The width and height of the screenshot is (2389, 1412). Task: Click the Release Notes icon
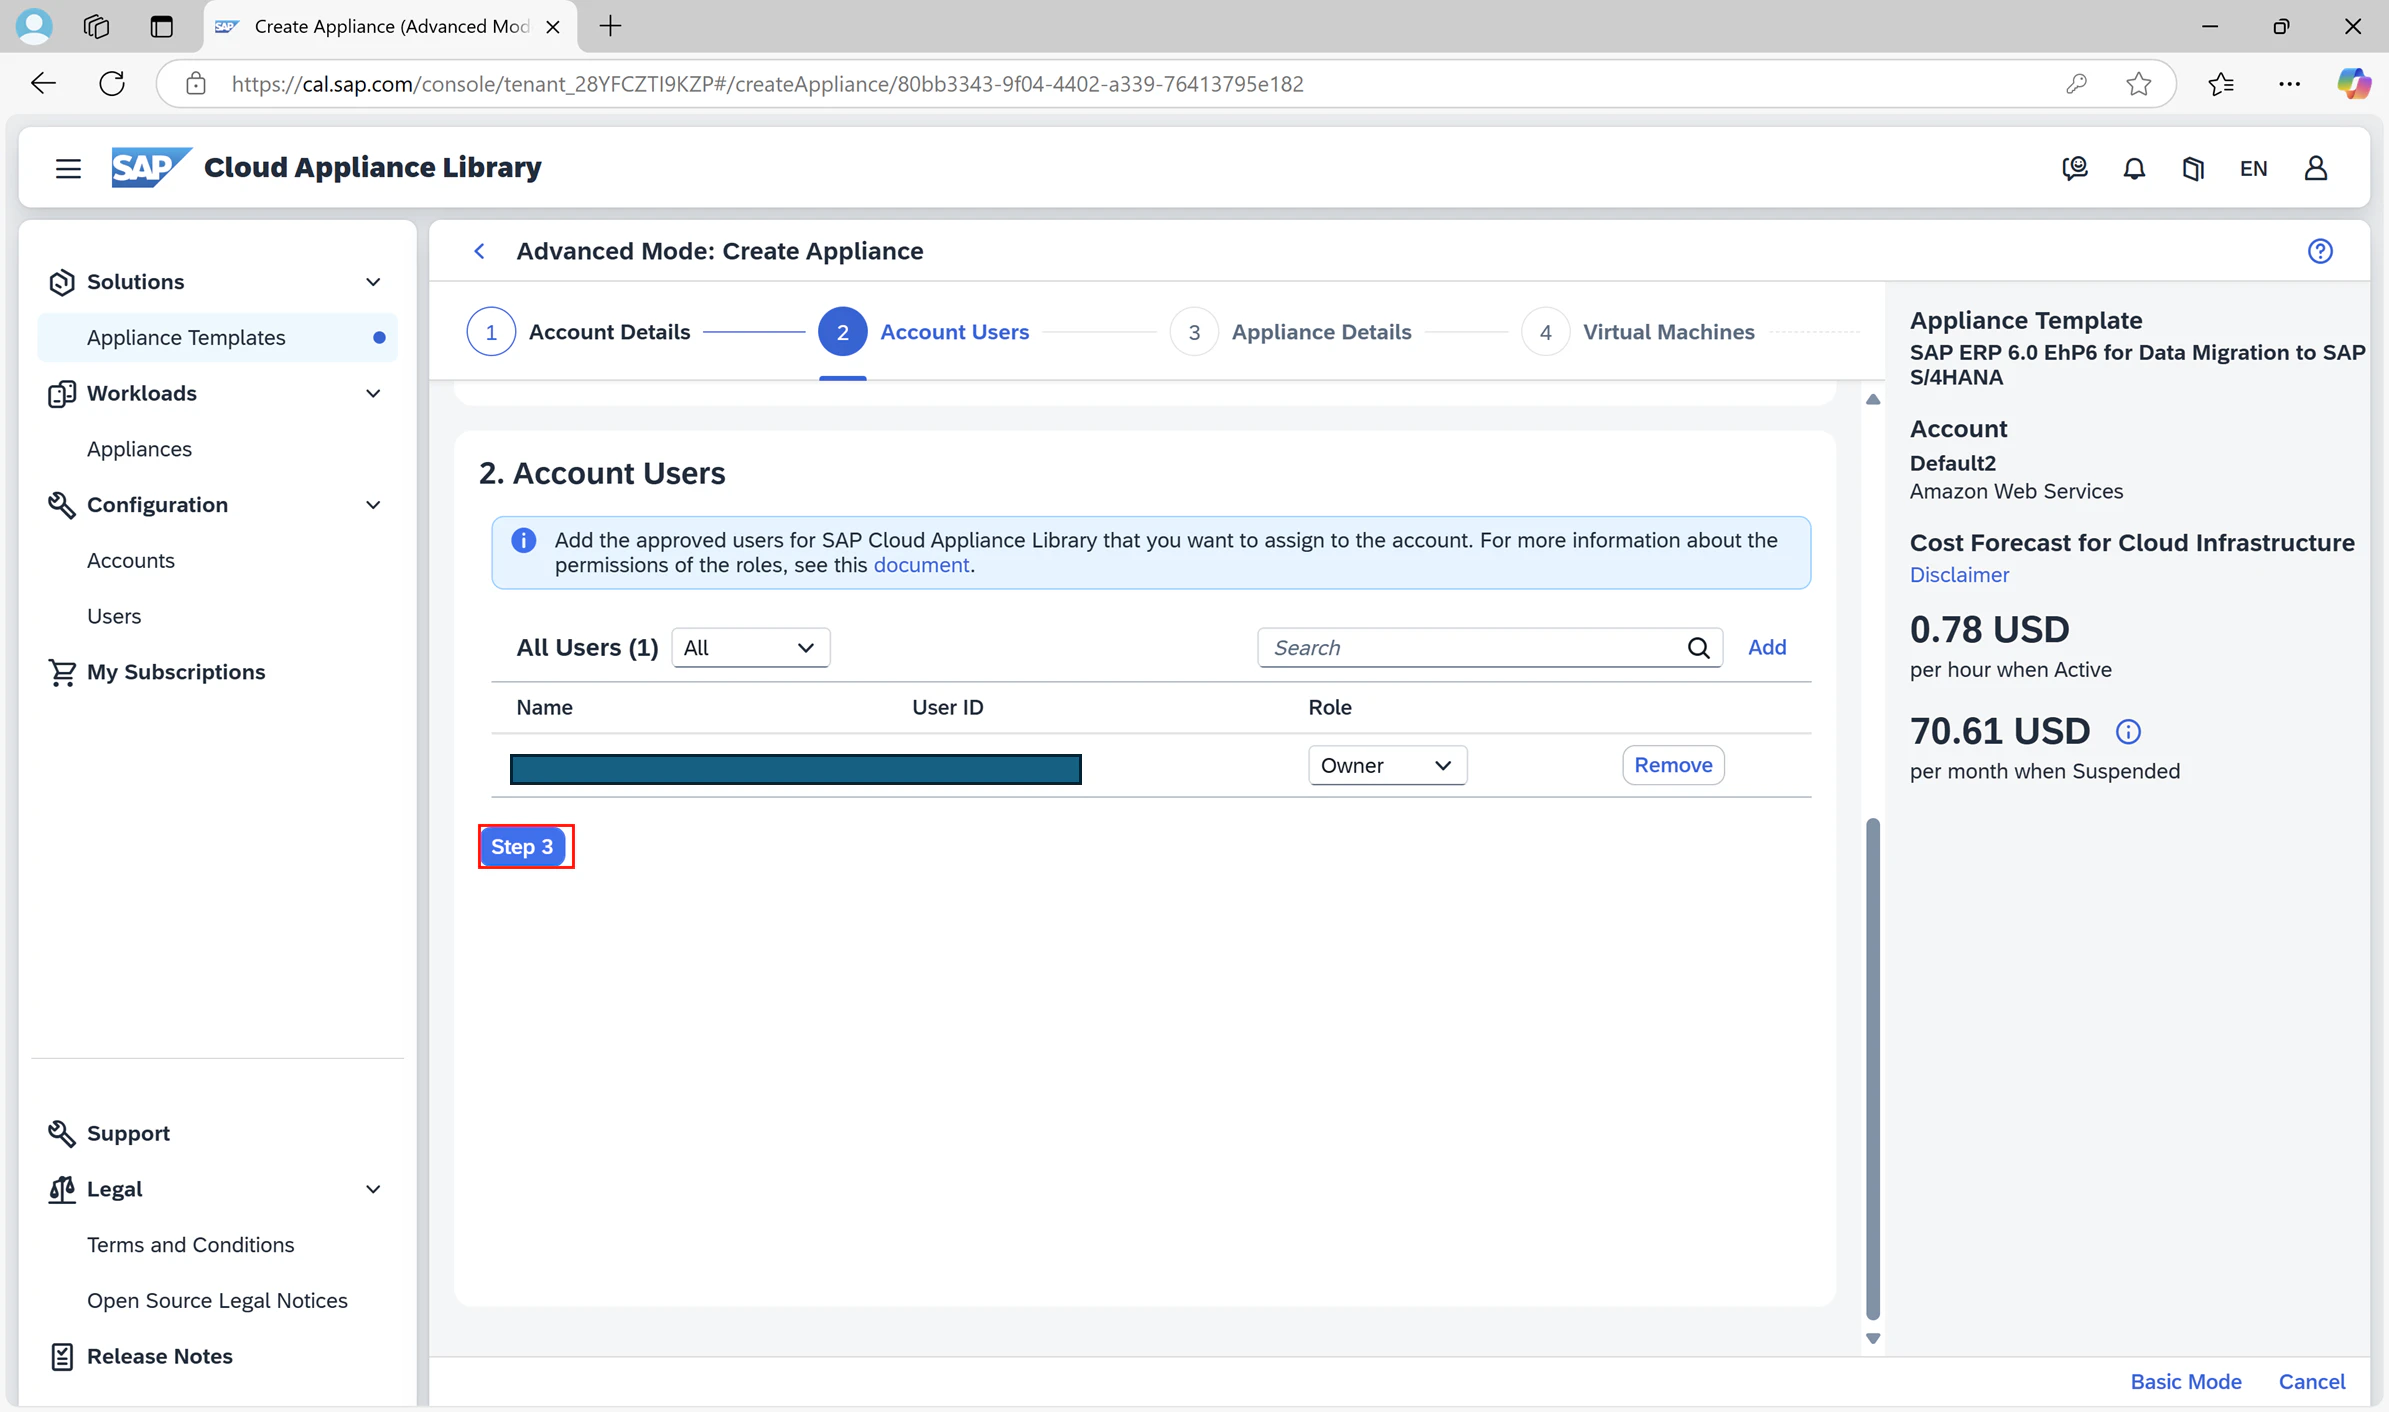coord(62,1356)
